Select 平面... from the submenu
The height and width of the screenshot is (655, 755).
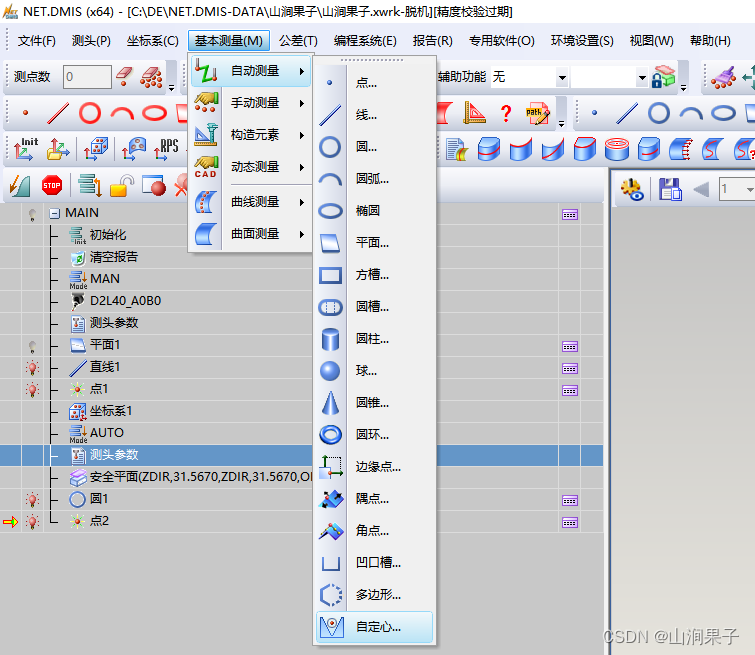click(x=374, y=243)
